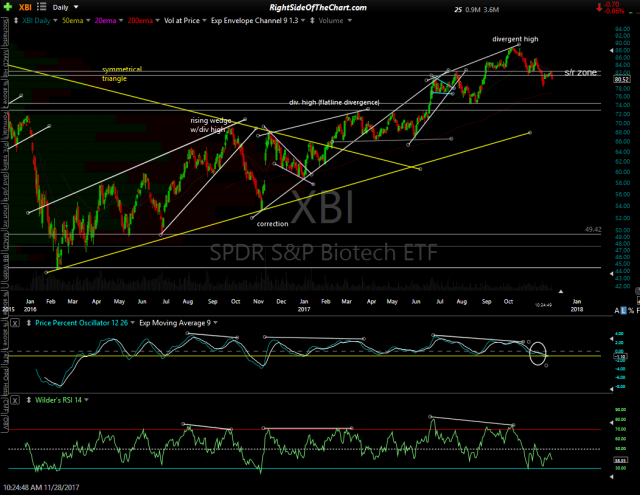
Task: Select the 'divergent high' annotation
Action: point(515,39)
